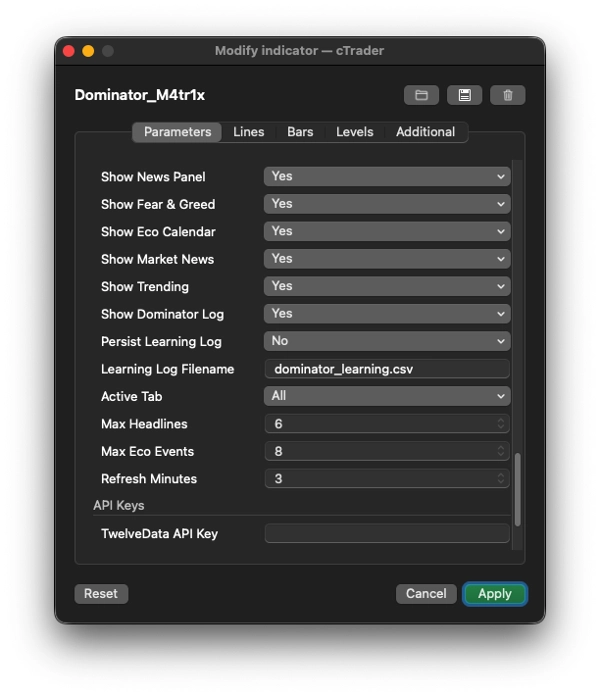Expand the Show Dominator Log dropdown
Screen dimensions: 600x696
(x=387, y=314)
